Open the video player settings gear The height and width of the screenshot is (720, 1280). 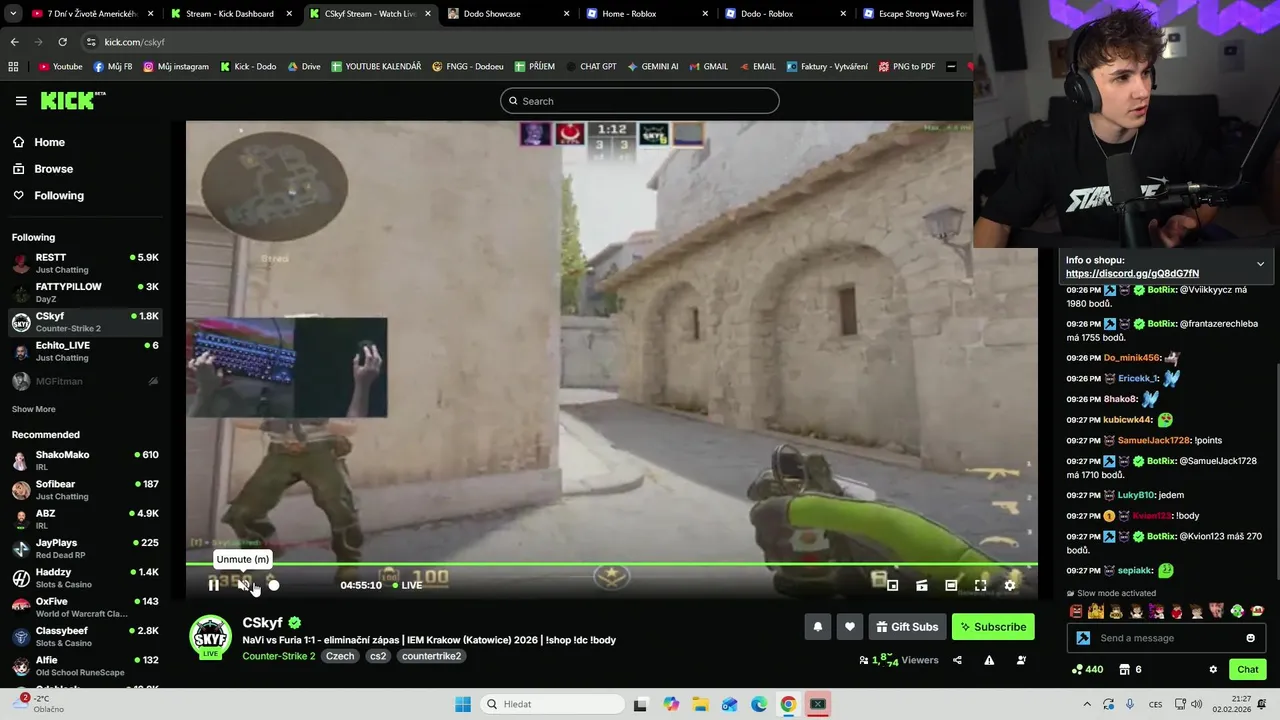click(x=1010, y=585)
